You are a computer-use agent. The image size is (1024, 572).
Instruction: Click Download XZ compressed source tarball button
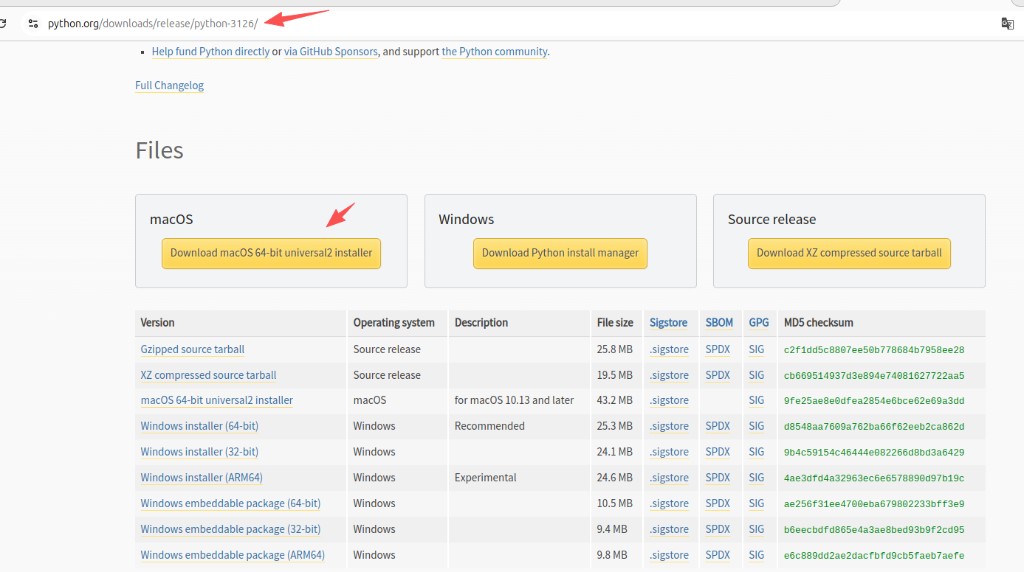click(x=849, y=253)
